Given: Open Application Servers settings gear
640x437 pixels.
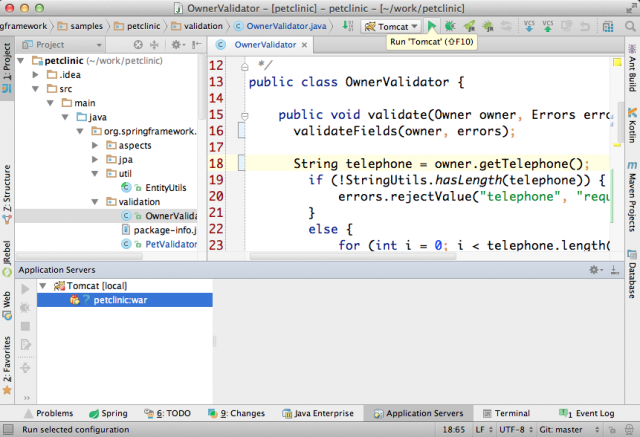Looking at the screenshot, I should click(596, 270).
